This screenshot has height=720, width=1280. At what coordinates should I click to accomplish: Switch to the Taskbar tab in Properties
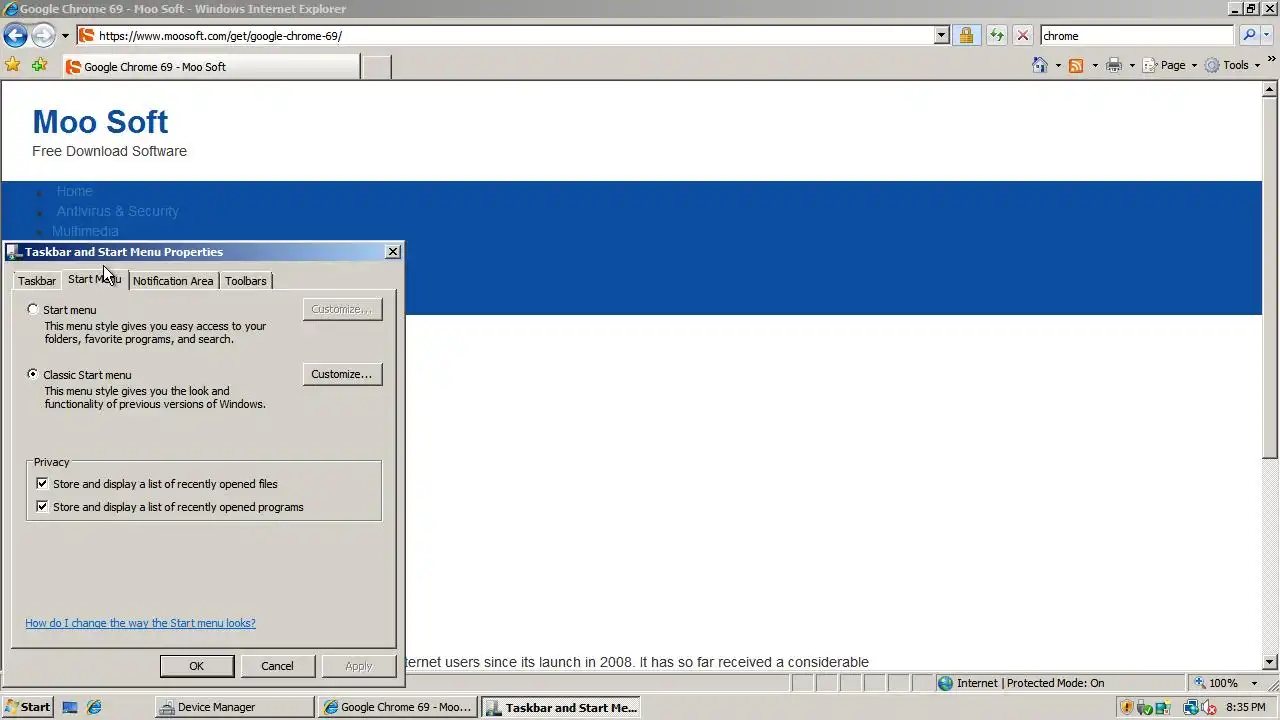37,281
